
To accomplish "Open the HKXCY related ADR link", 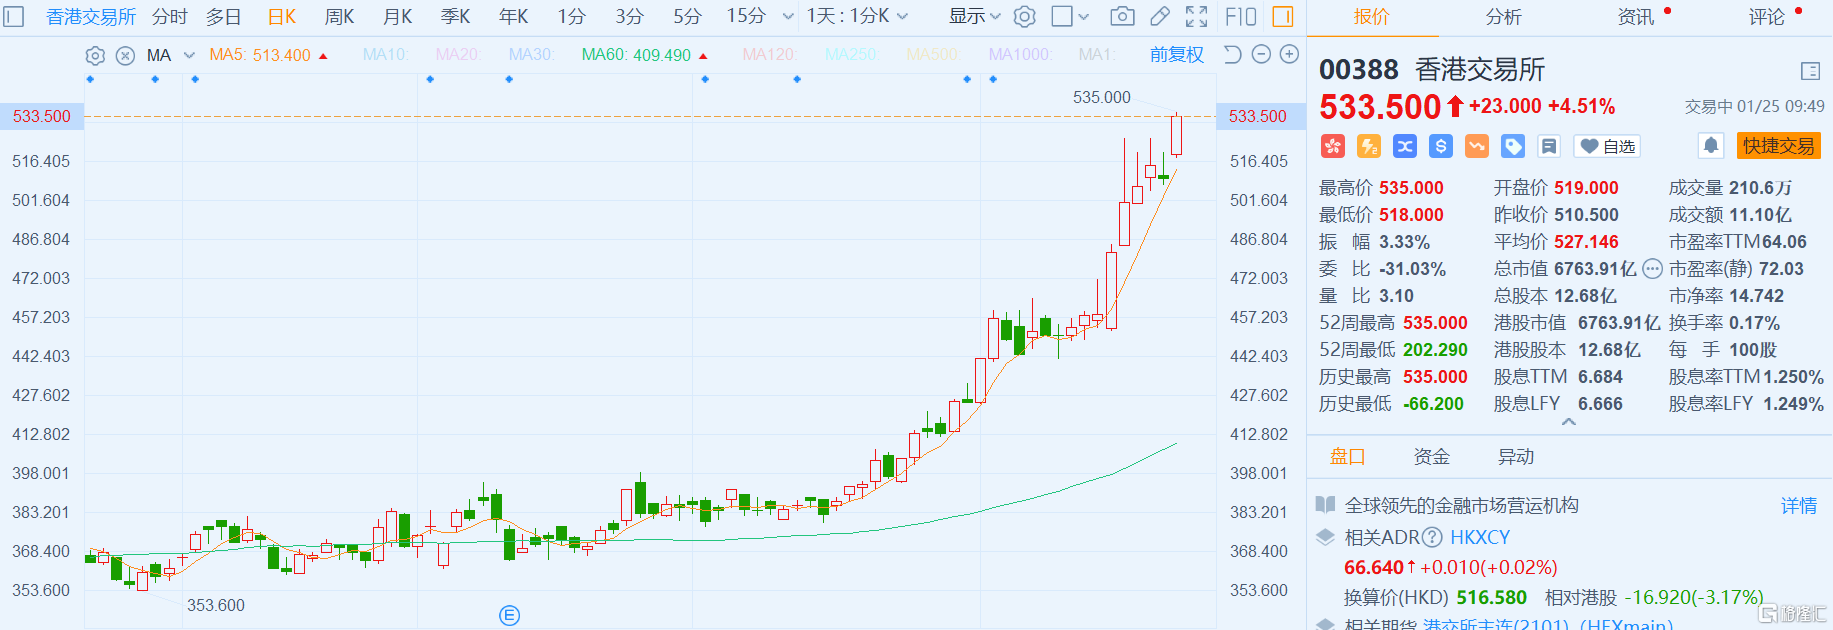I will coord(1480,537).
